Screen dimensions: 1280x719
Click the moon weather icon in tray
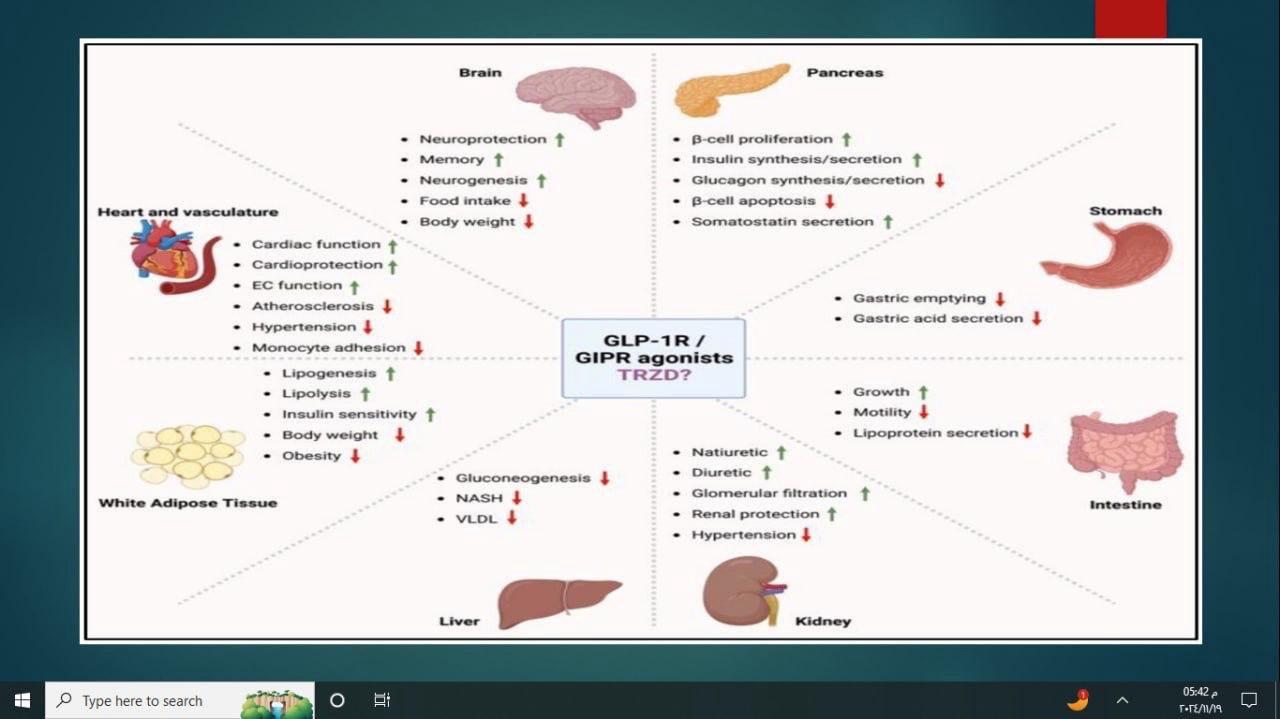pyautogui.click(x=1077, y=700)
